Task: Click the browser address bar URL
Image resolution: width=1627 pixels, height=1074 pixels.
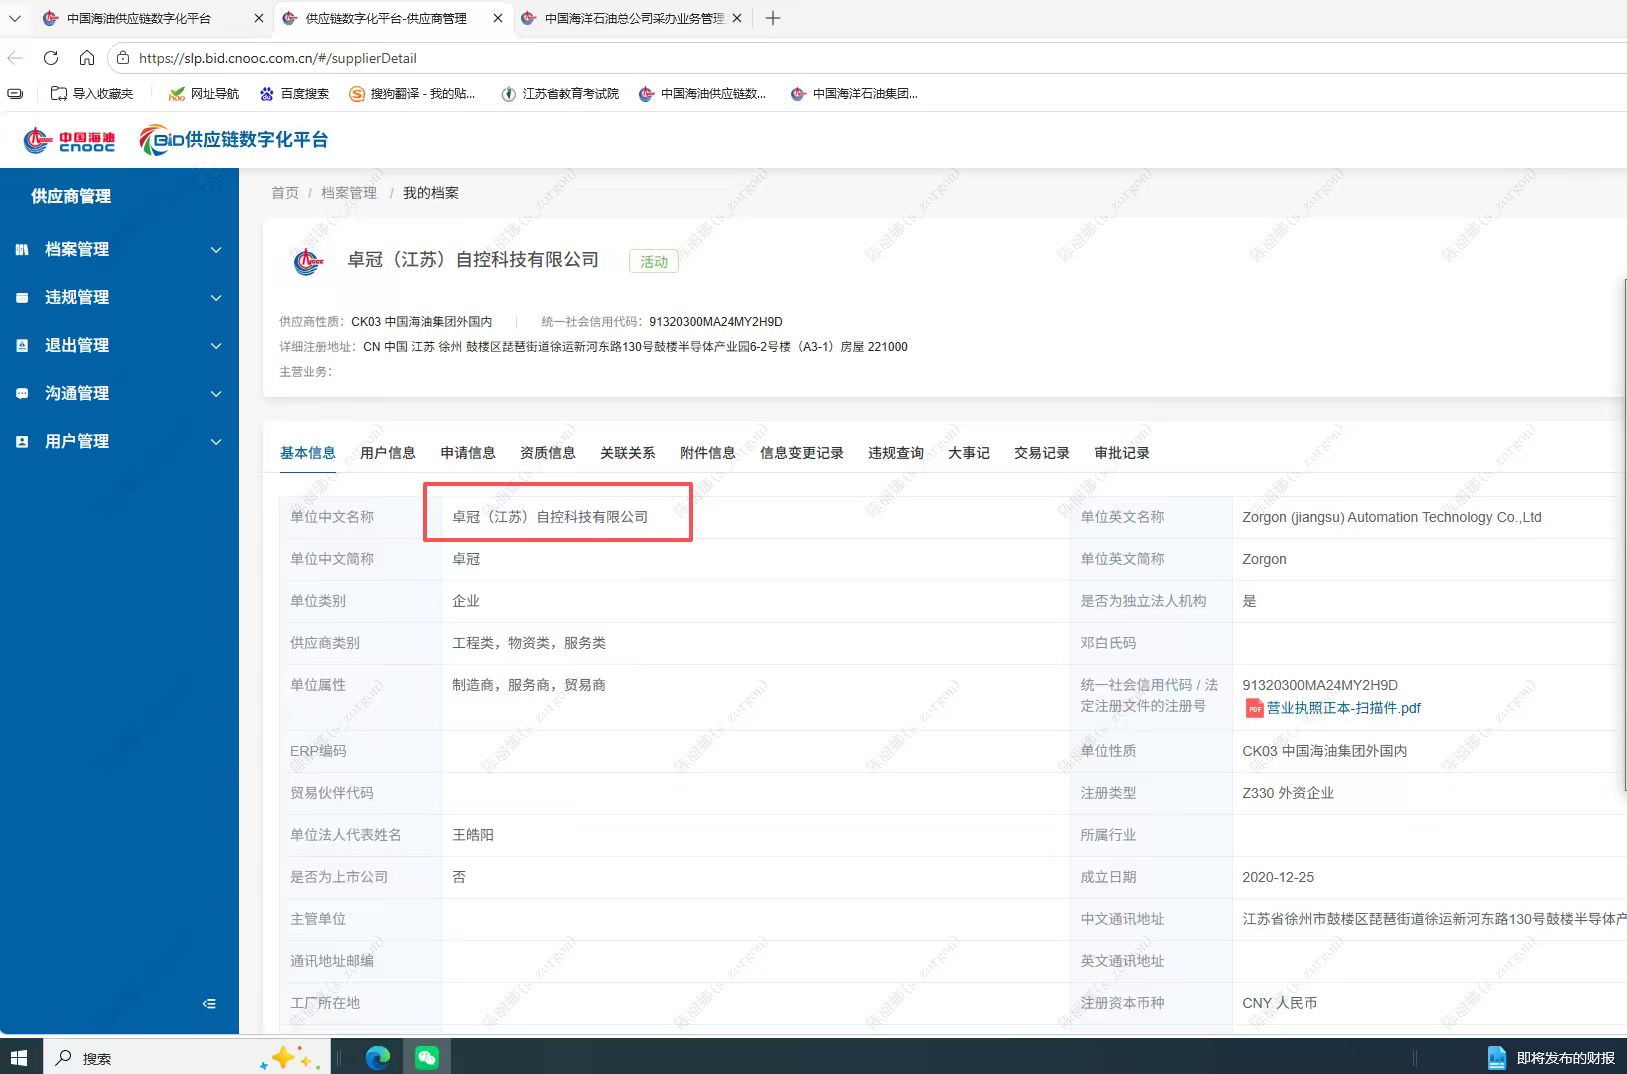Action: tap(277, 58)
